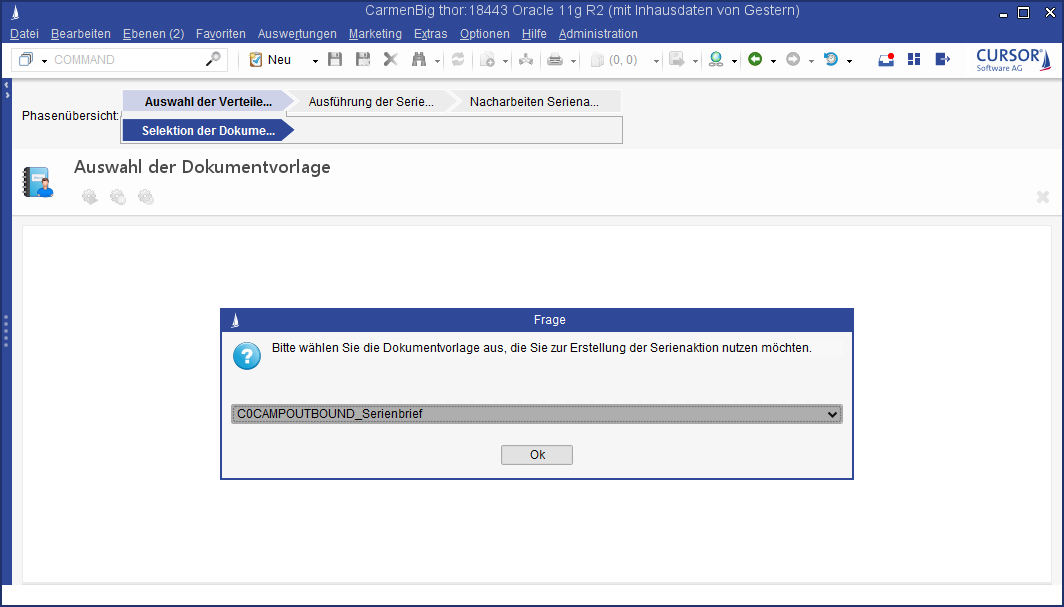
Task: Open the dropdown arrow next to Neu
Action: point(315,61)
